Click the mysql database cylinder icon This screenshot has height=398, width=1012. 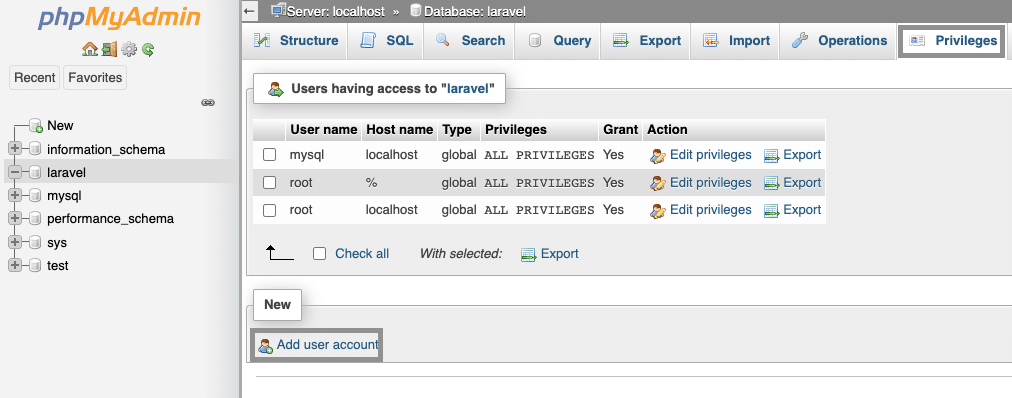tap(35, 196)
